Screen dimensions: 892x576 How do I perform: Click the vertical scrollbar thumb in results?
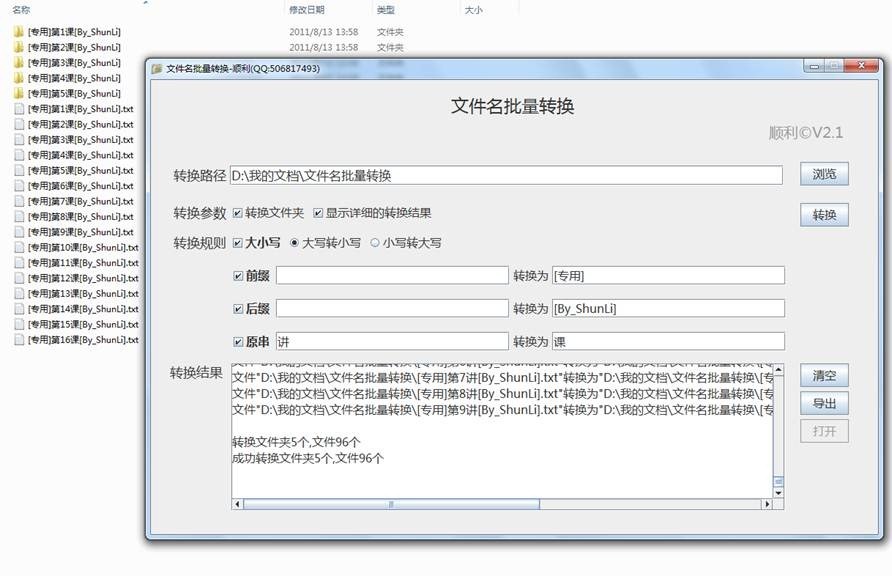pyautogui.click(x=778, y=482)
